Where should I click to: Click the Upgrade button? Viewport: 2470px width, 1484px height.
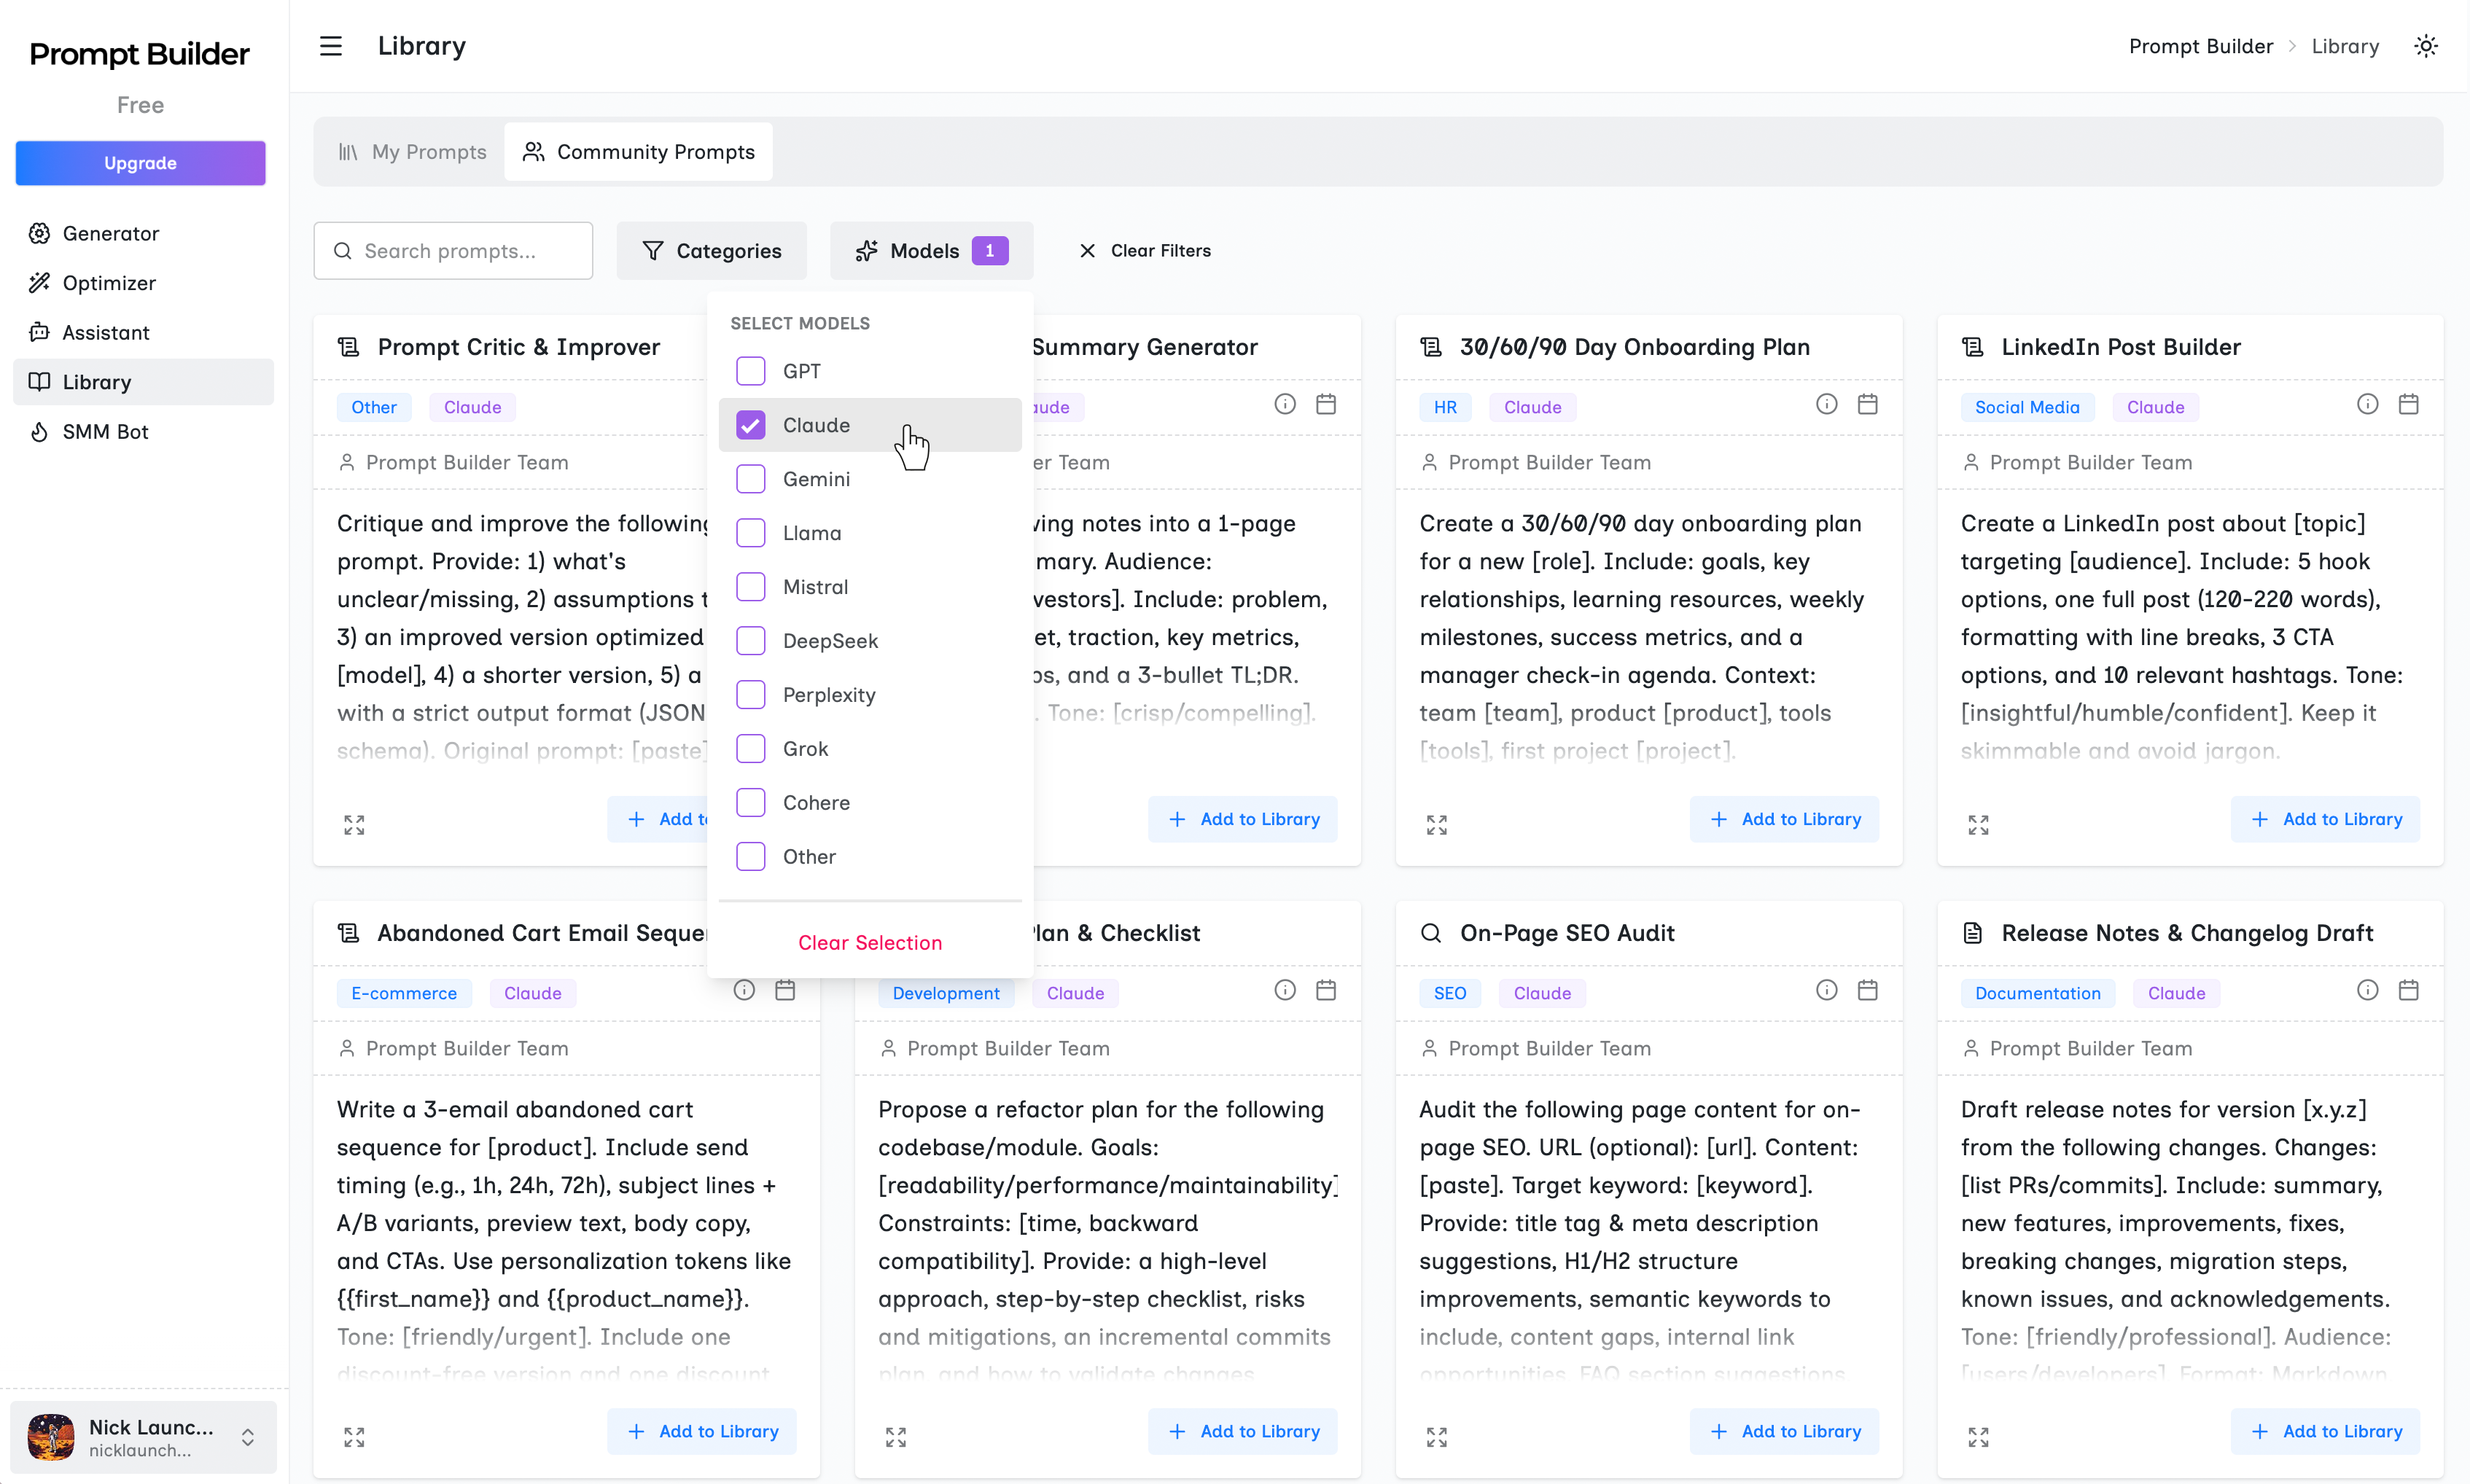[x=140, y=163]
